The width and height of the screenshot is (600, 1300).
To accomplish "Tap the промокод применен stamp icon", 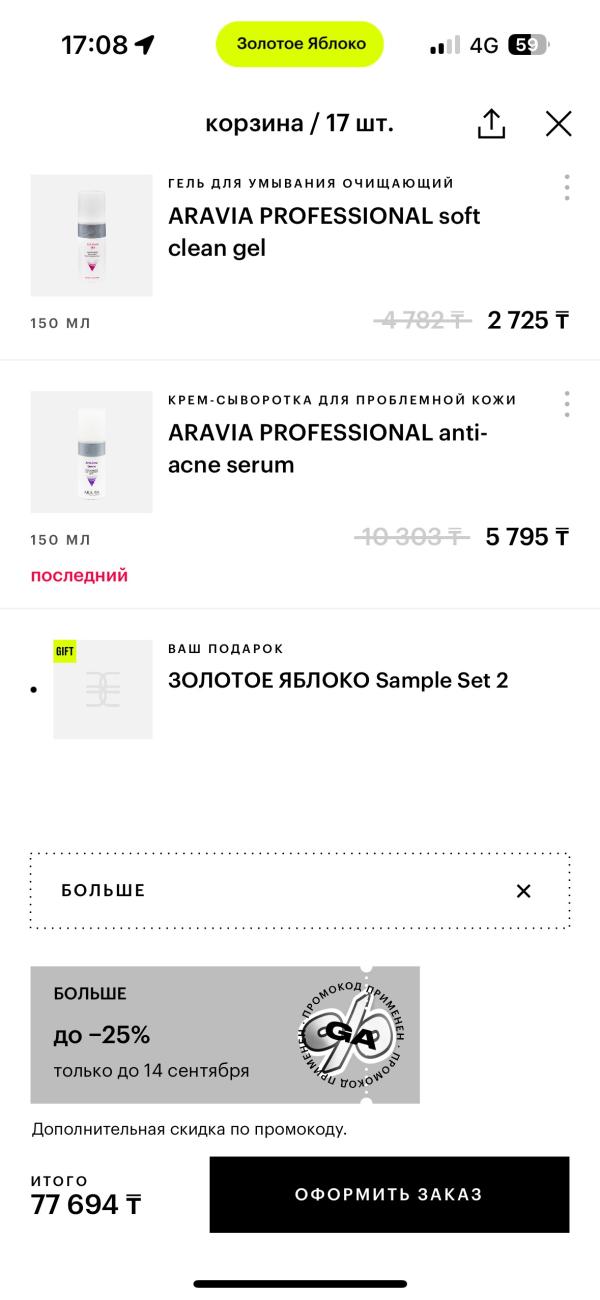I will (x=353, y=1035).
